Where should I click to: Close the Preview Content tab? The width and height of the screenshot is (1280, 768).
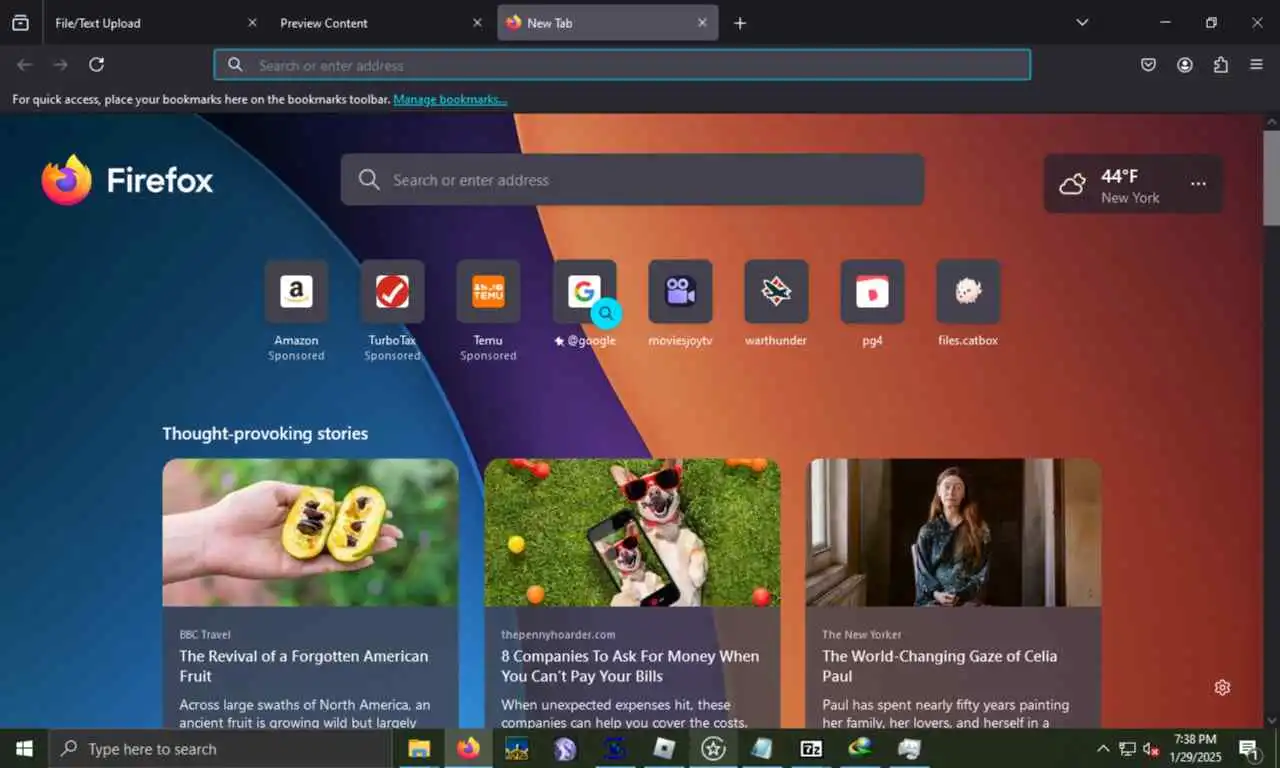[477, 22]
